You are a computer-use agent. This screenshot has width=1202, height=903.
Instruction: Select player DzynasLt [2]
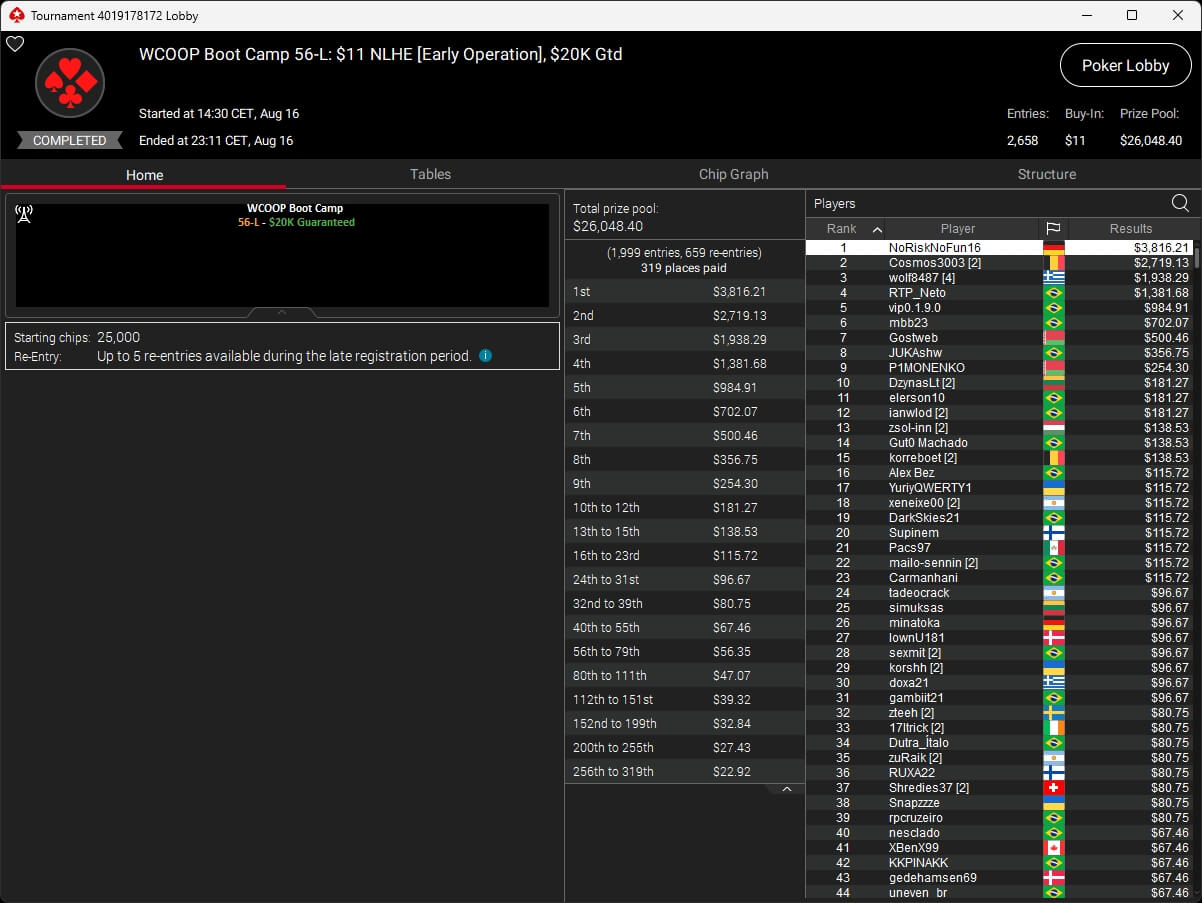pyautogui.click(x=999, y=382)
